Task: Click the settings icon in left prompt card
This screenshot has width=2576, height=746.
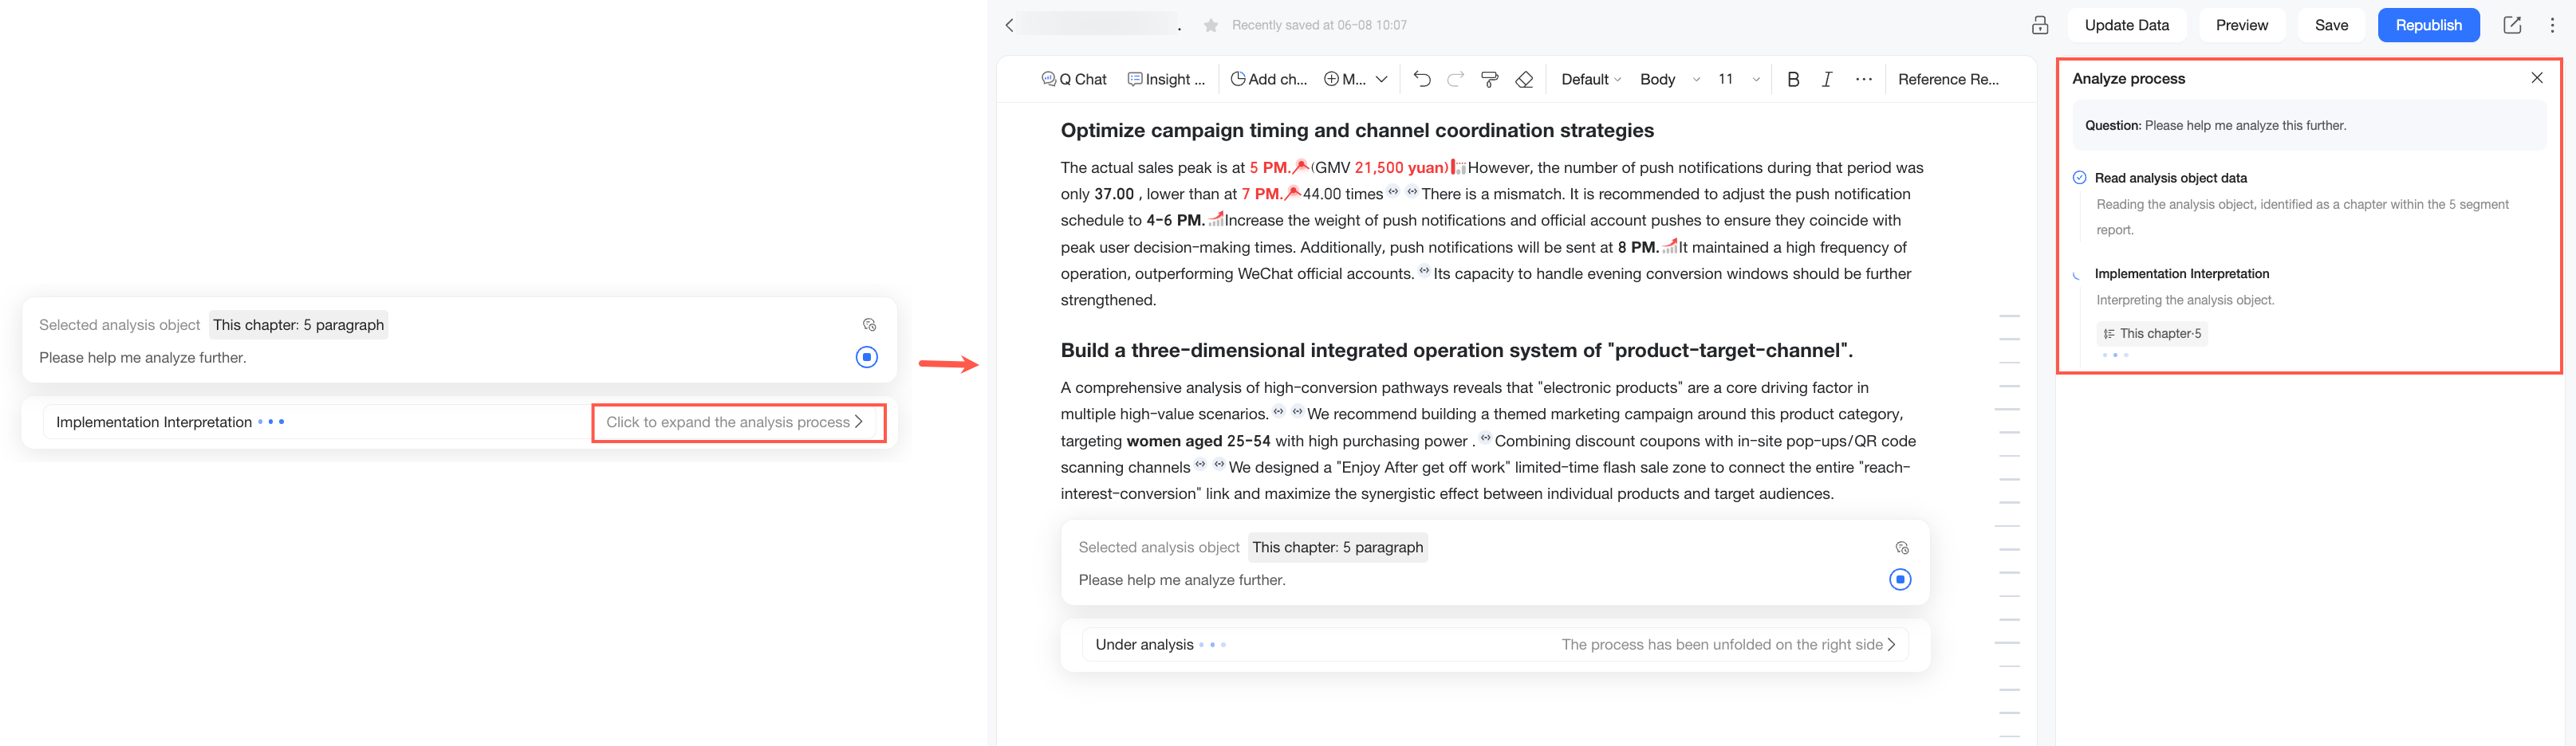Action: pyautogui.click(x=869, y=325)
